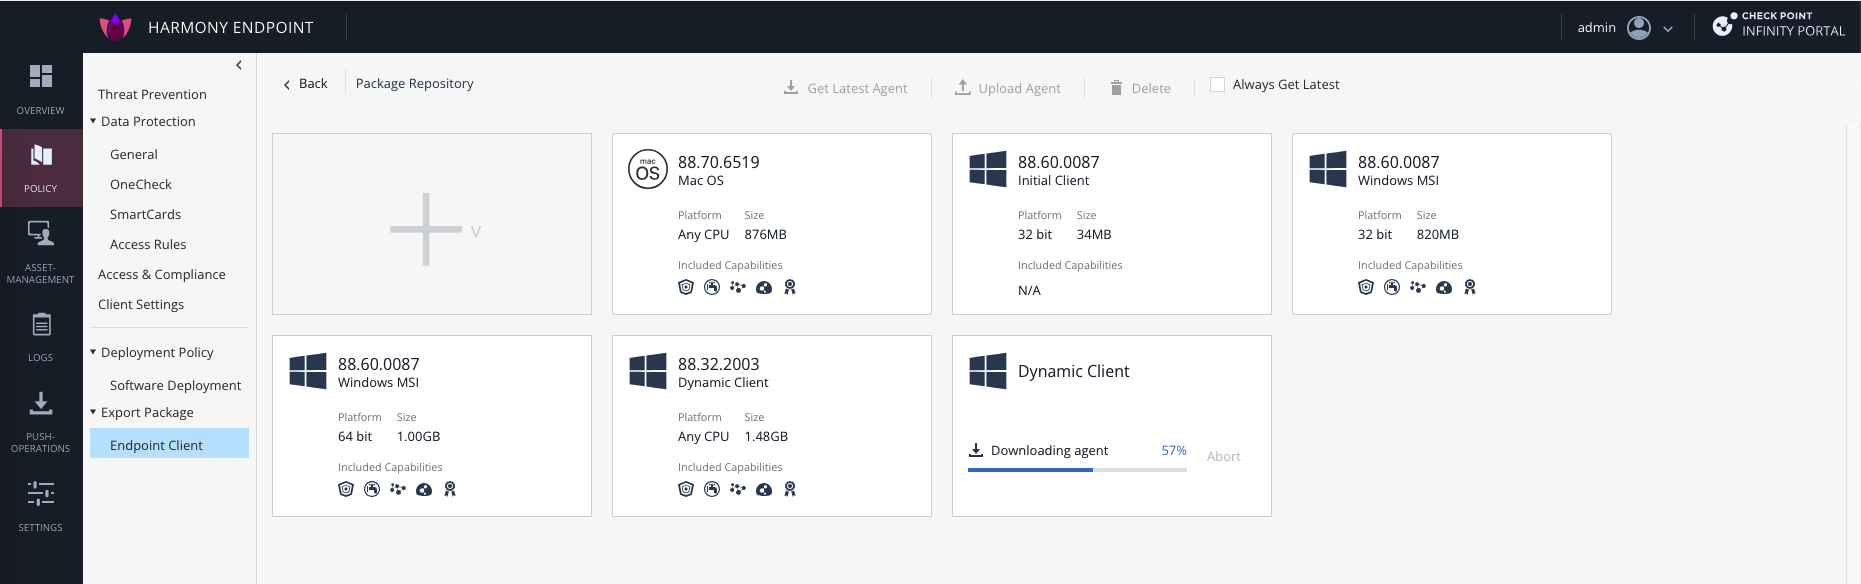The width and height of the screenshot is (1861, 584).
Task: Open Push Operations in the sidebar
Action: (40, 403)
